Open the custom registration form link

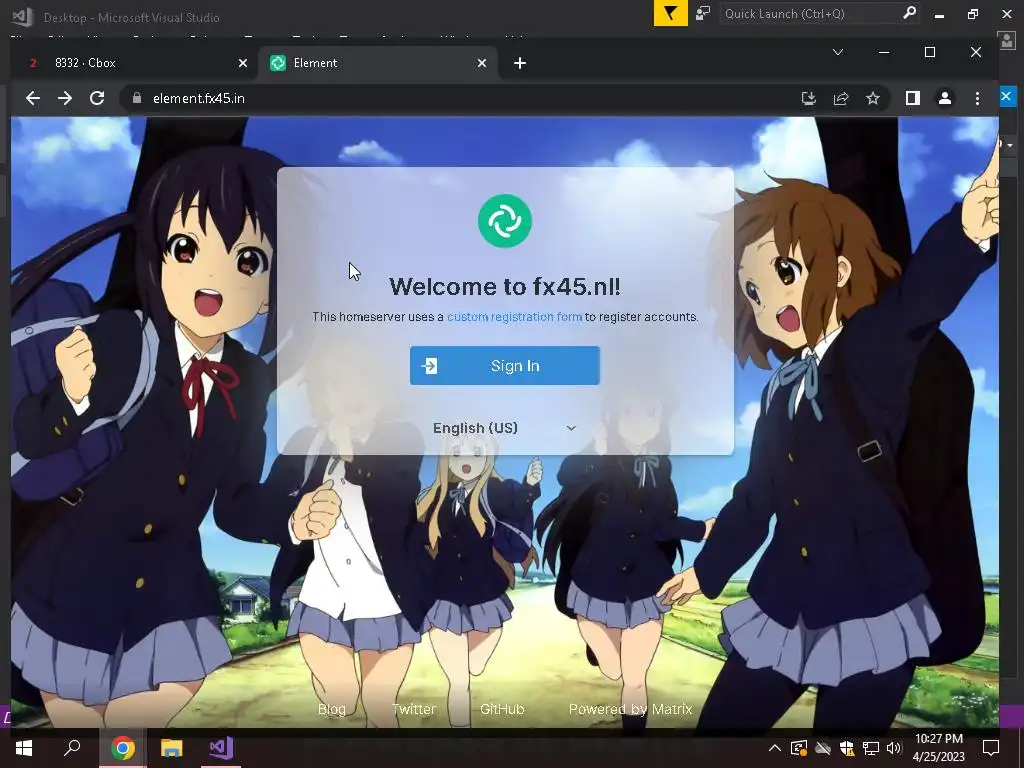pos(514,317)
